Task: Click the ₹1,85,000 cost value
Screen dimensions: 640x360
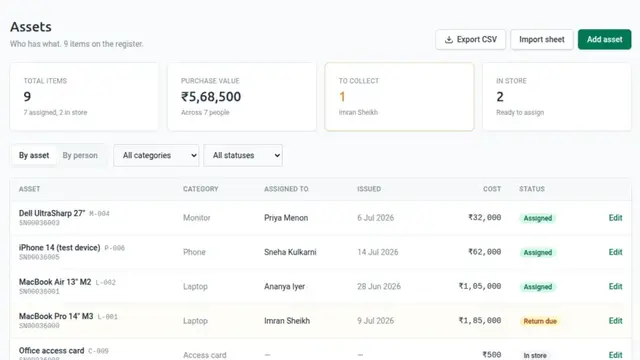Action: point(480,320)
